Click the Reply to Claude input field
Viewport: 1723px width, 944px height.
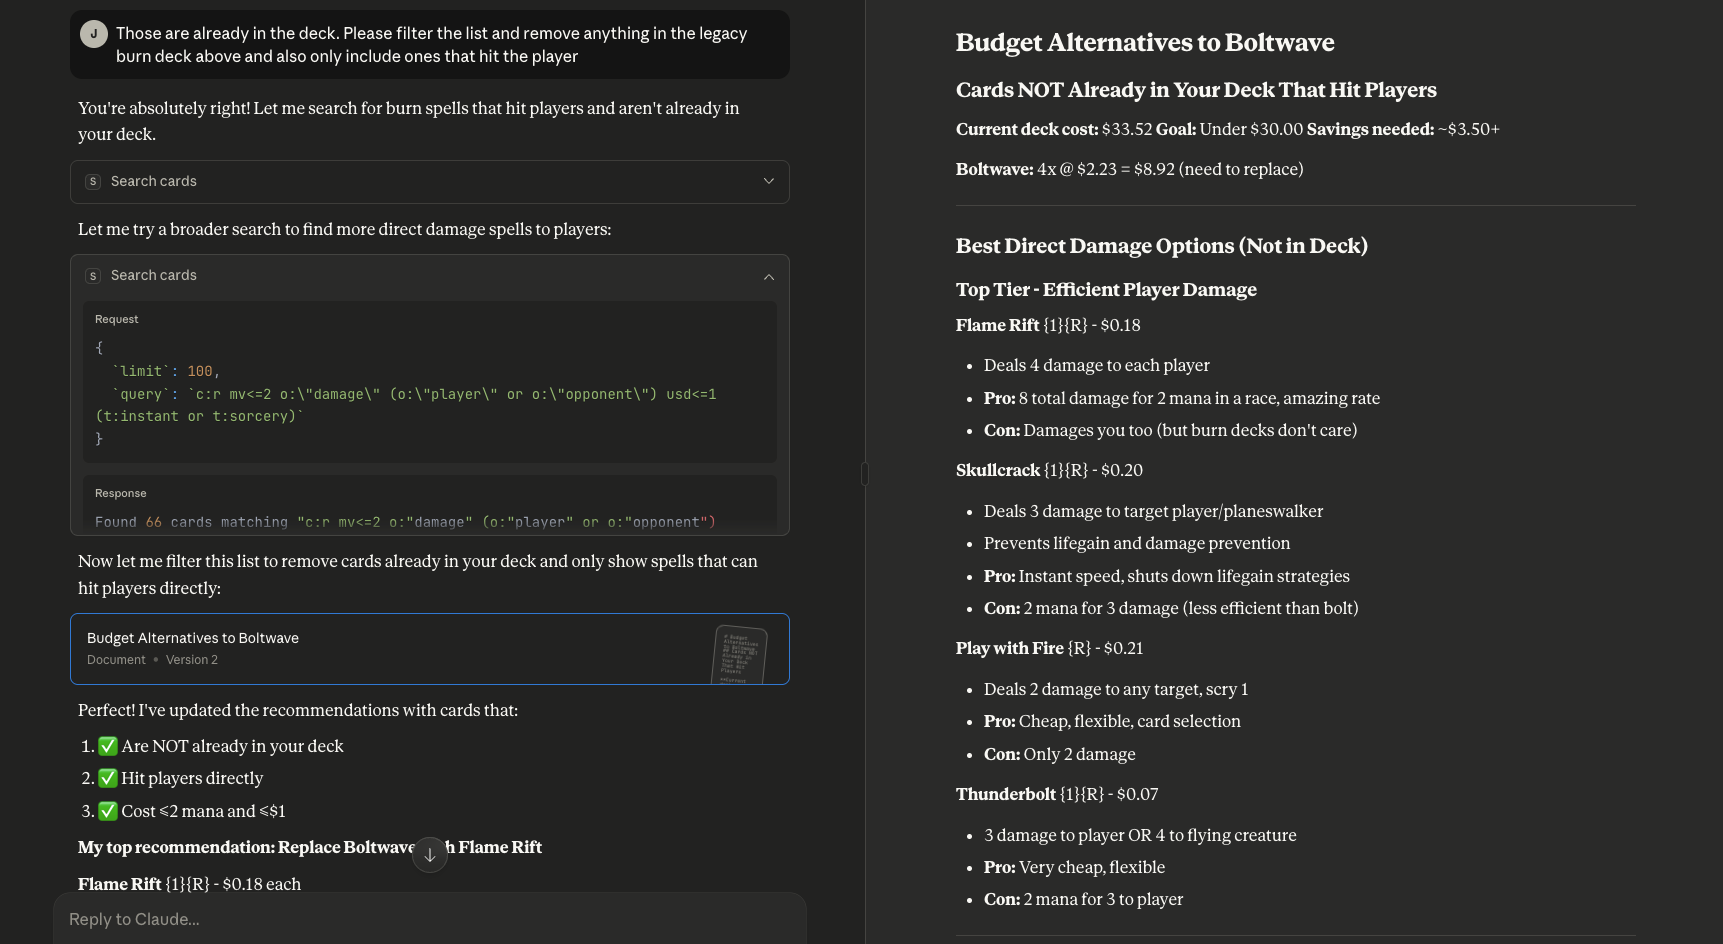(x=430, y=919)
